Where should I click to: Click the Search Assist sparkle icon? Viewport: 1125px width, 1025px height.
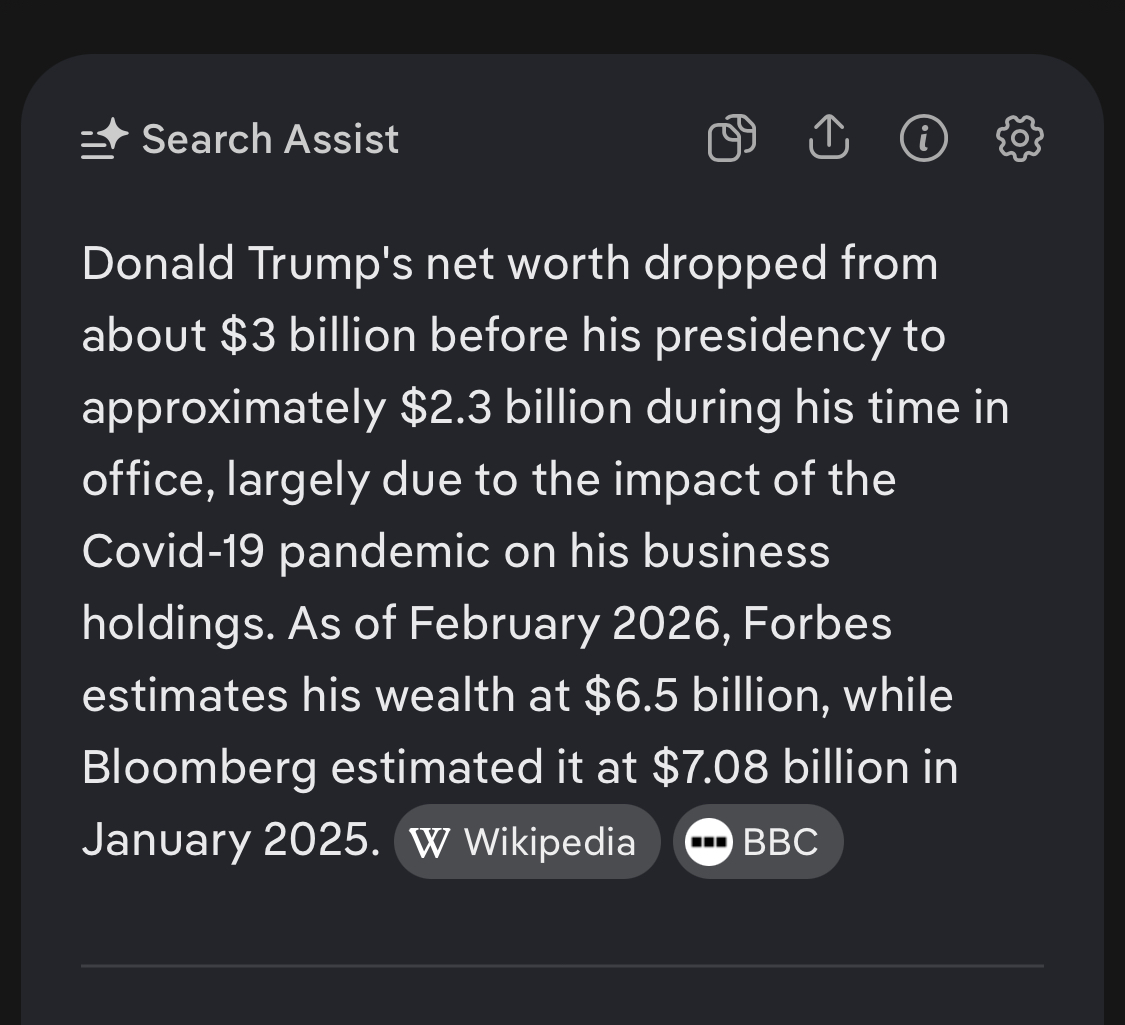coord(105,138)
